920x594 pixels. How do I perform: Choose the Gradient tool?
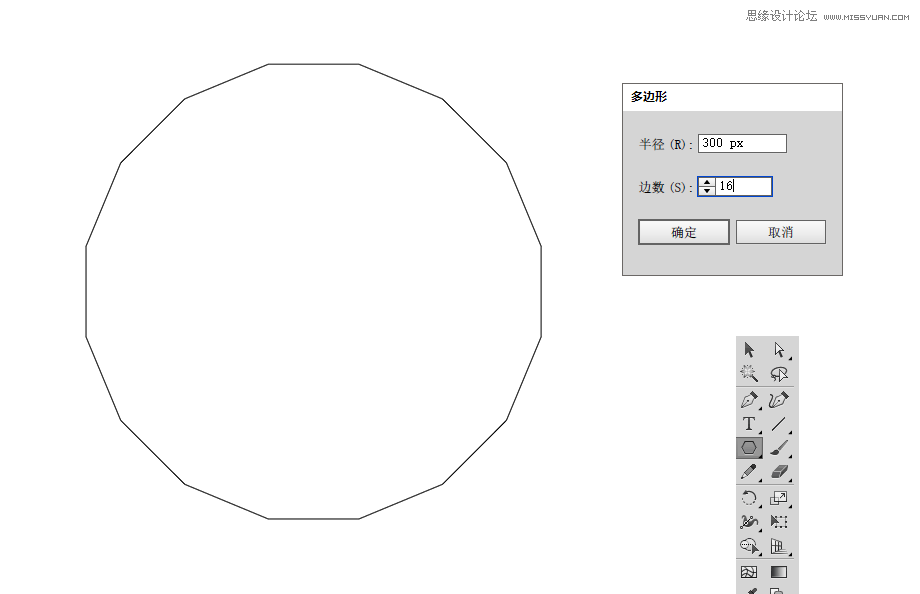pos(779,572)
